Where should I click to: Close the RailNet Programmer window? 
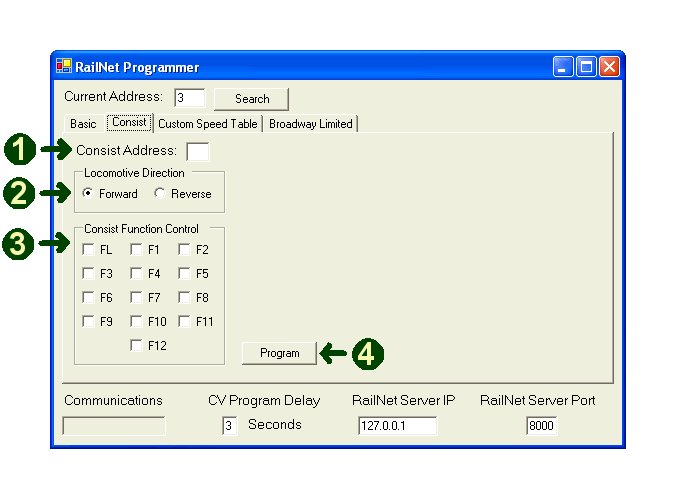609,67
